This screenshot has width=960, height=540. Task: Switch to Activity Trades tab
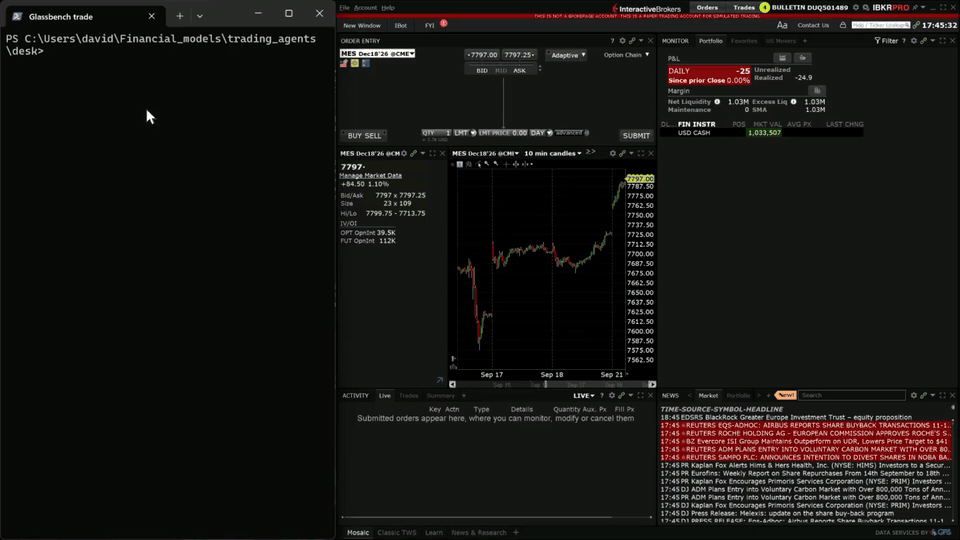408,396
